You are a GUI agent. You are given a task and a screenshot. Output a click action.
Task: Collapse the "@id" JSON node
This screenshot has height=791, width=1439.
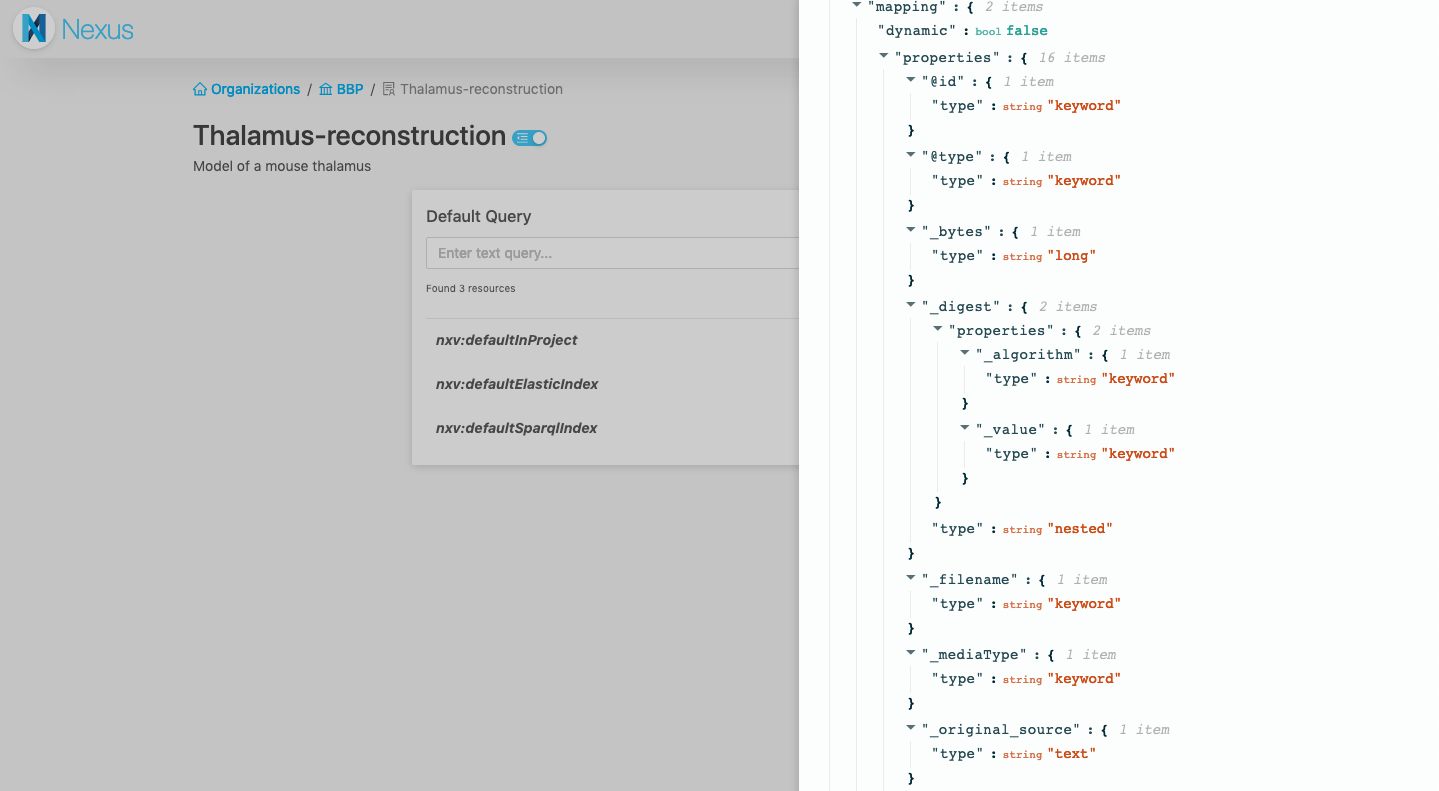tap(911, 81)
